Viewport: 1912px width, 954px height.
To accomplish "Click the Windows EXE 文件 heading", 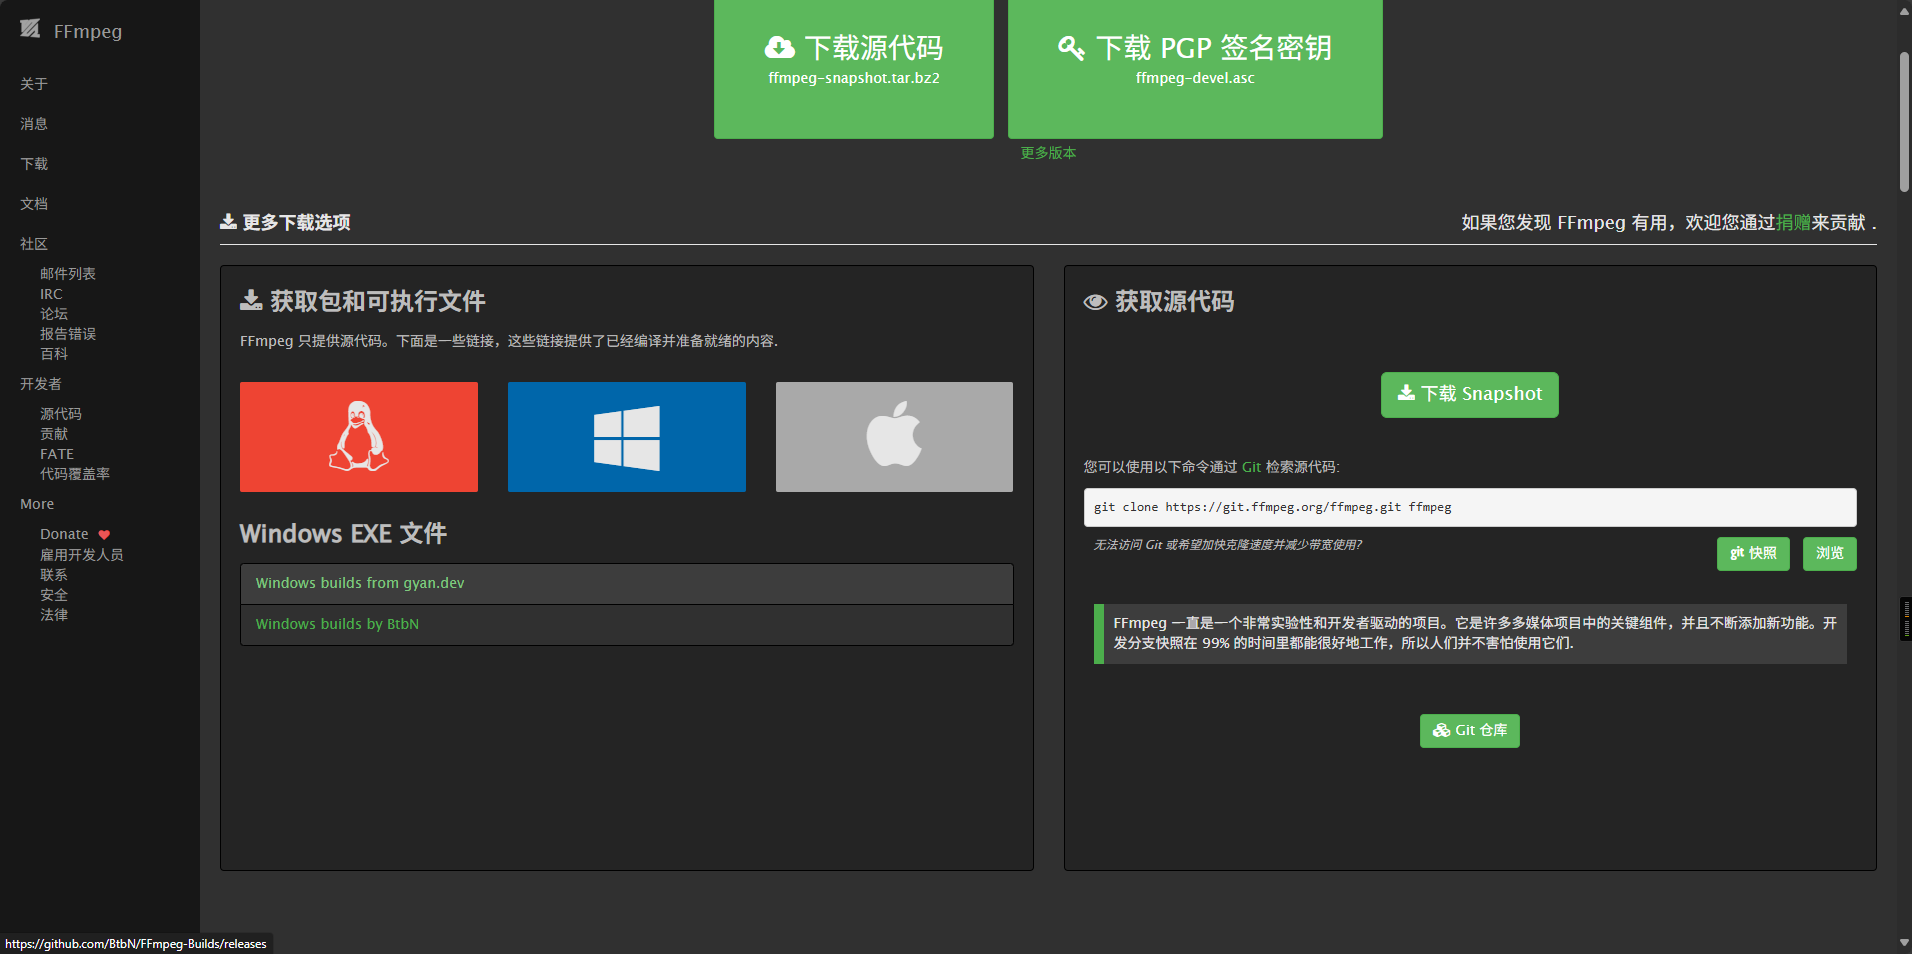I will 343,534.
